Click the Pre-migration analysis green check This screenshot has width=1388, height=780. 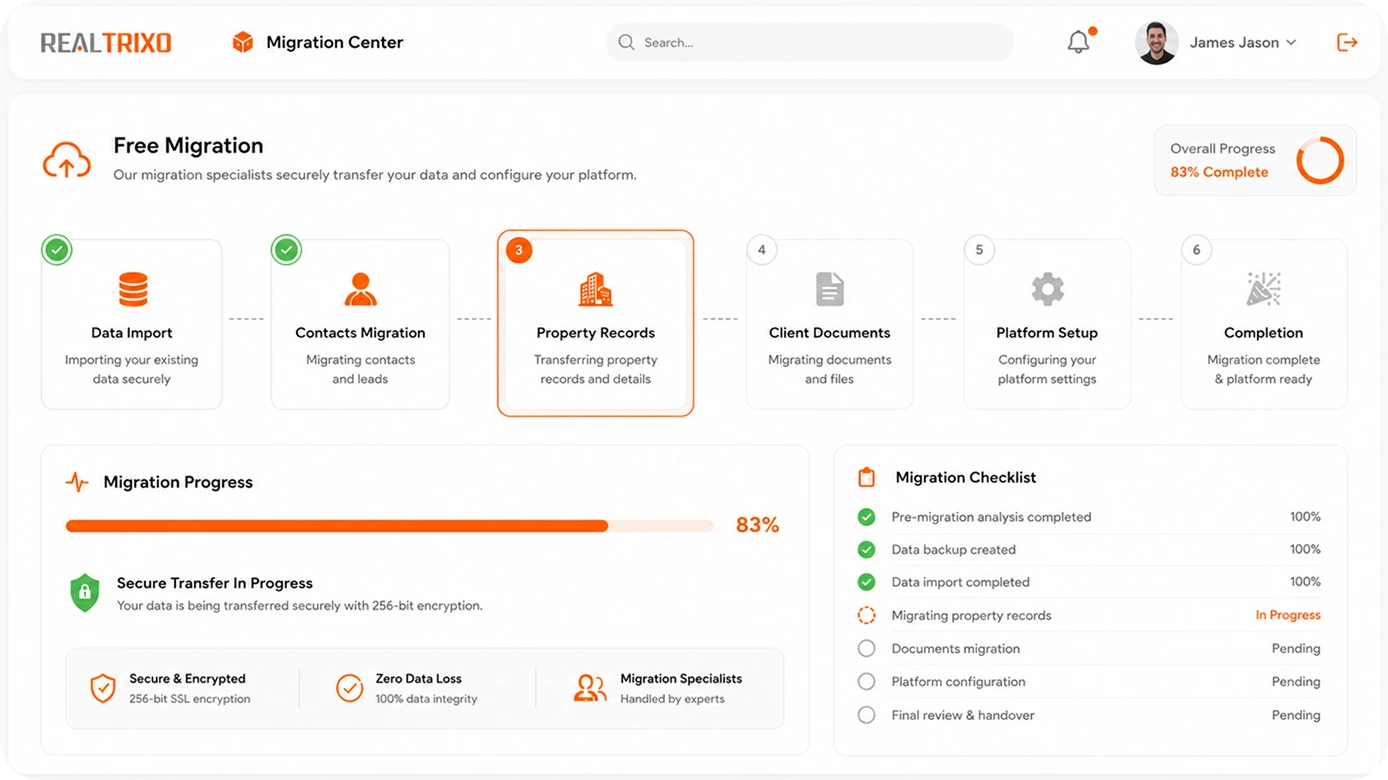(866, 517)
